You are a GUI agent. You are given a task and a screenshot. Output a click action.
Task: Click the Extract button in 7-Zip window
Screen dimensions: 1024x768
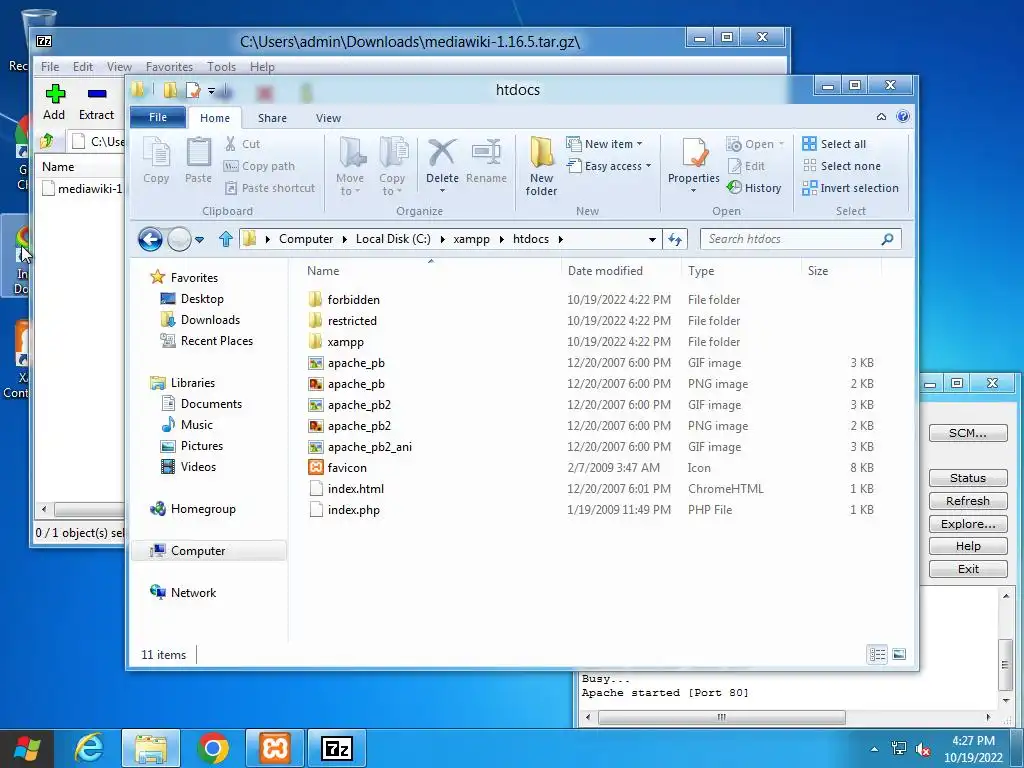pos(97,102)
